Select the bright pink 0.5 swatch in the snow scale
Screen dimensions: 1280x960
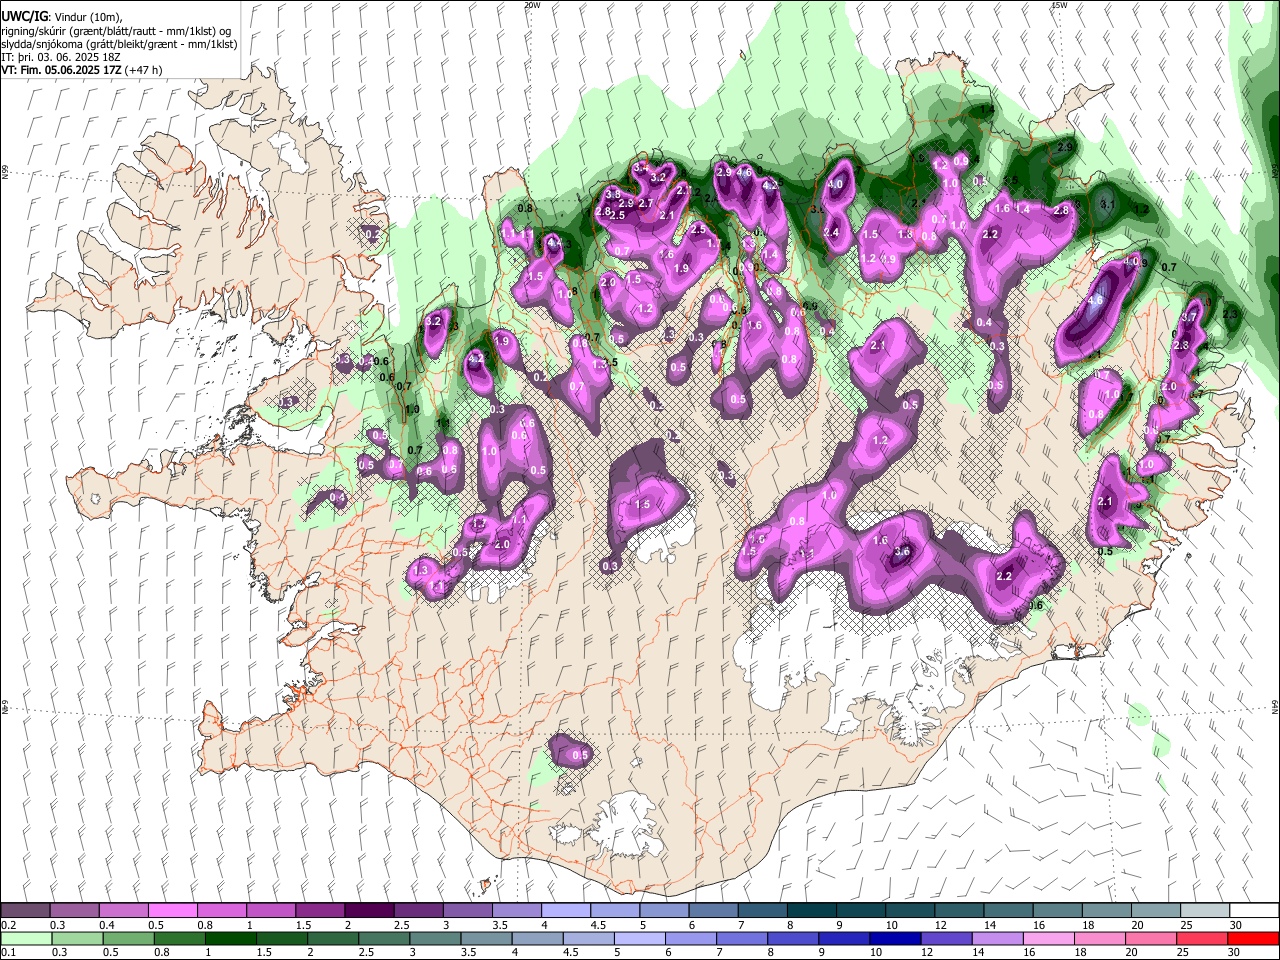tap(172, 910)
